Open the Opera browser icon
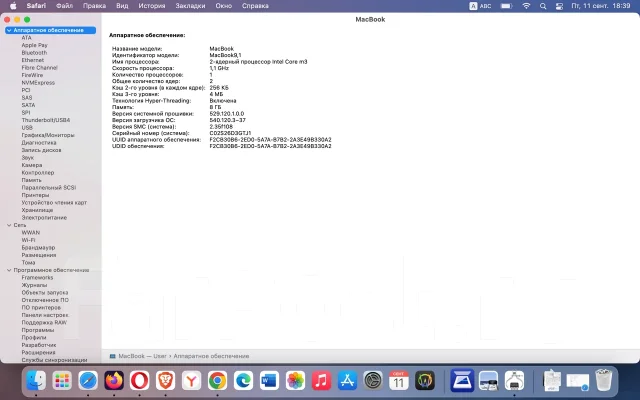640x400 pixels. [x=140, y=380]
